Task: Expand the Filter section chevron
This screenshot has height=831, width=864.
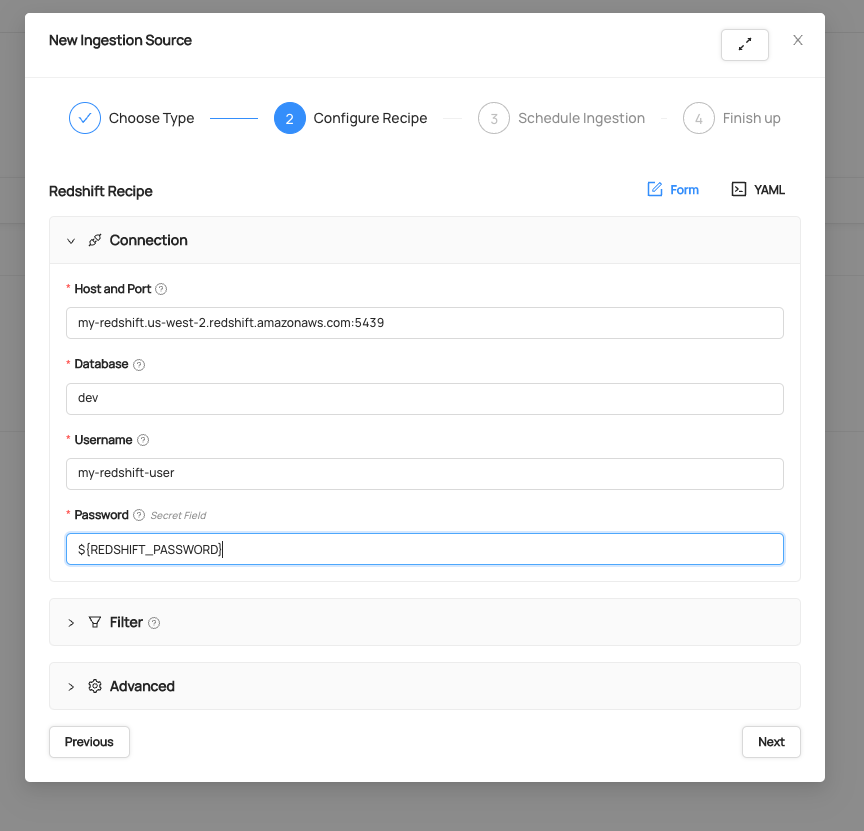Action: 71,623
